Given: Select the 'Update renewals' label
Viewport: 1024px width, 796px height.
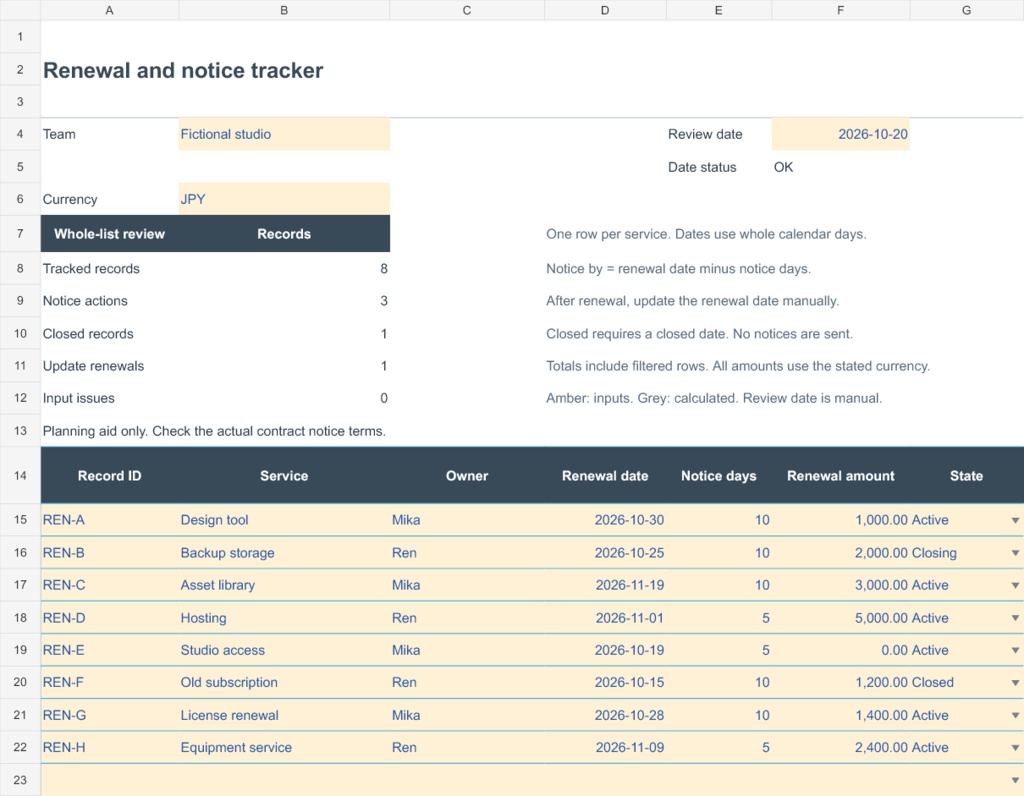Looking at the screenshot, I should pyautogui.click(x=109, y=366).
